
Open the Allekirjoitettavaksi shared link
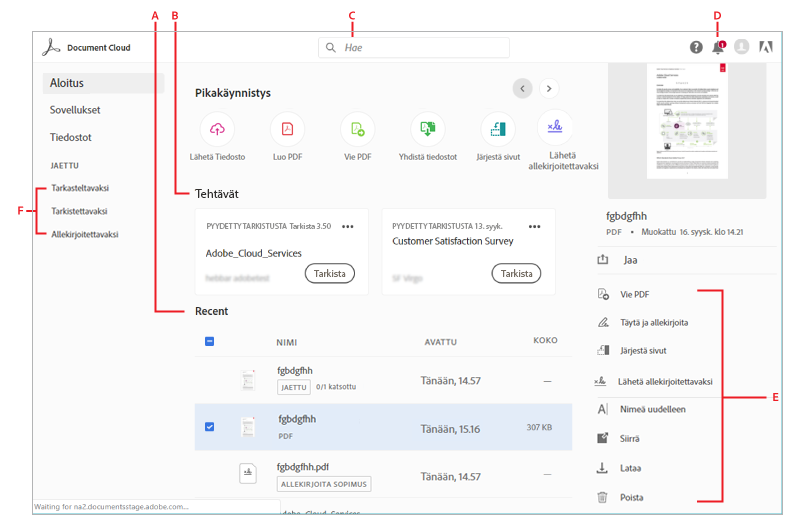85,234
